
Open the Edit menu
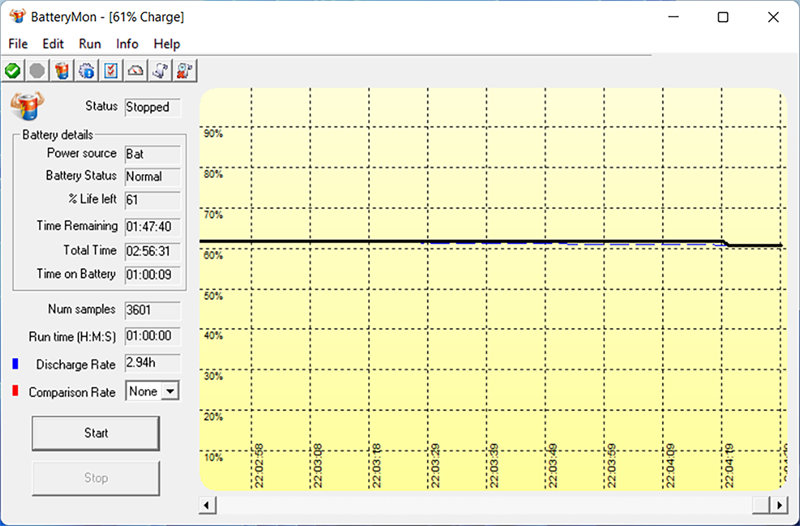click(53, 44)
